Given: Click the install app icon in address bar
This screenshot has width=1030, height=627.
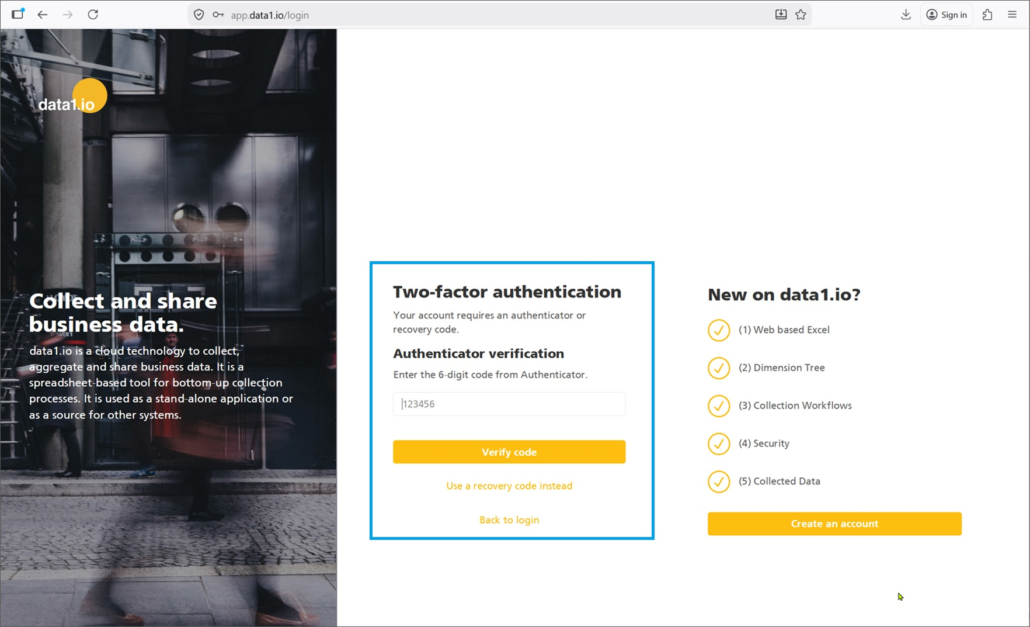Looking at the screenshot, I should click(x=781, y=15).
